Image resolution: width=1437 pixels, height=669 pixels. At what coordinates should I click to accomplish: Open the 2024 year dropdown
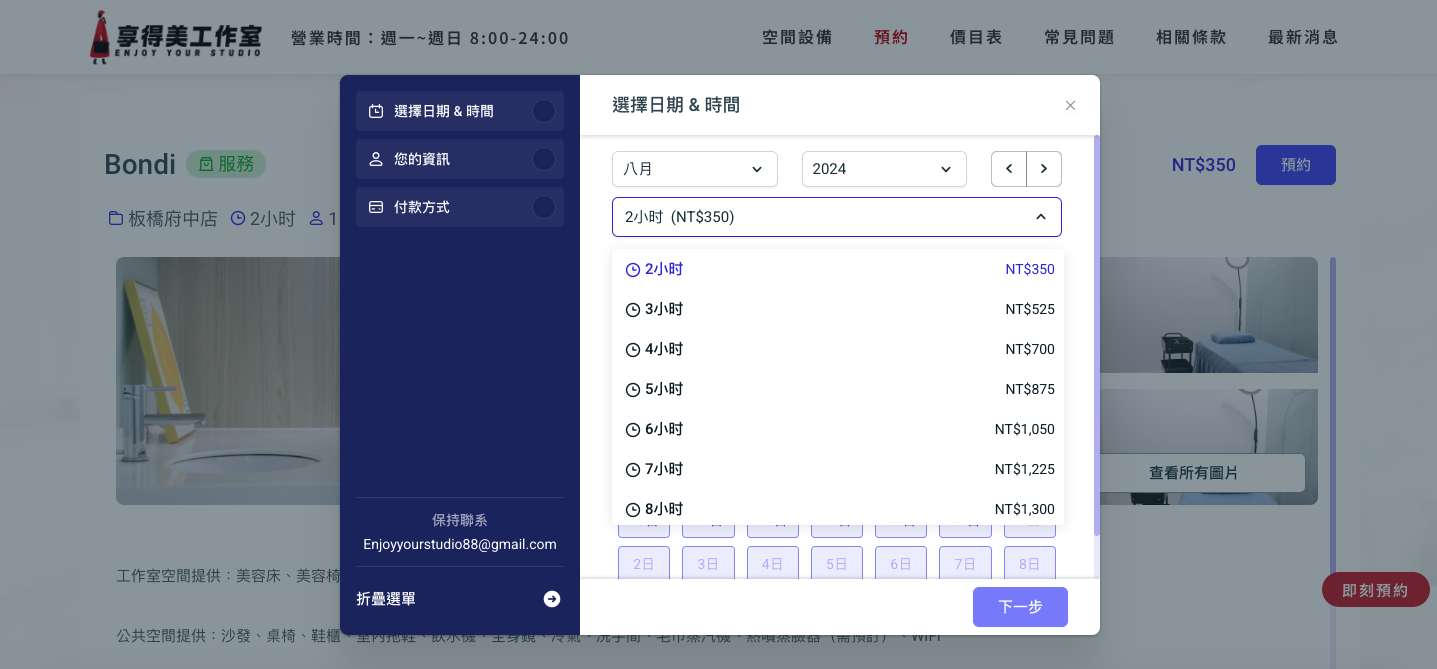coord(884,169)
